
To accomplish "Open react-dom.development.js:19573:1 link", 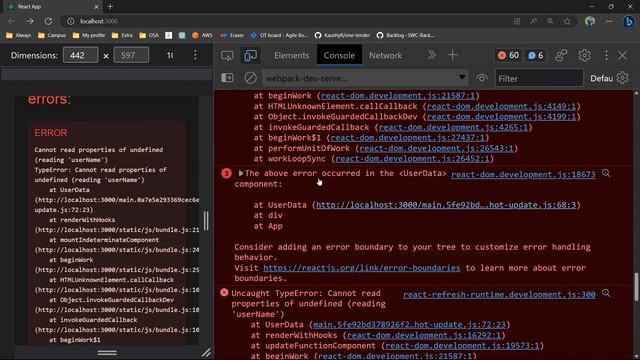I will point(462,346).
